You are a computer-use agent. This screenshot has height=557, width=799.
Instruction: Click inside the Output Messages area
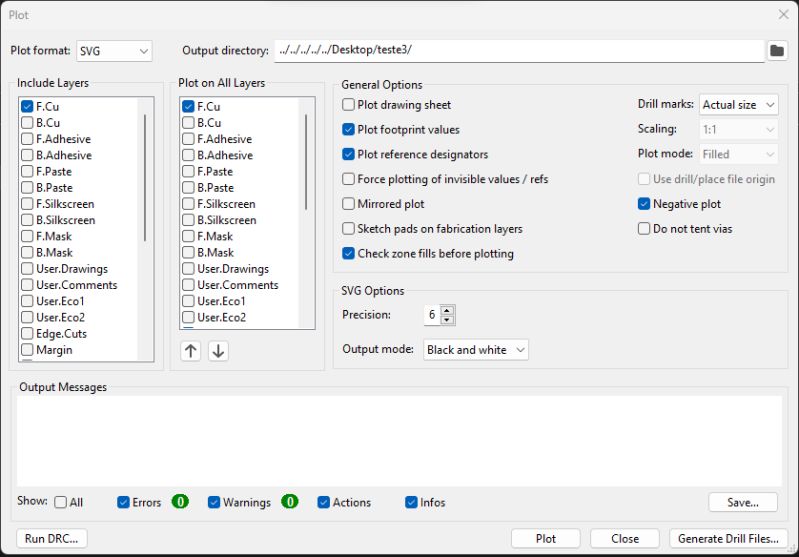click(x=400, y=441)
